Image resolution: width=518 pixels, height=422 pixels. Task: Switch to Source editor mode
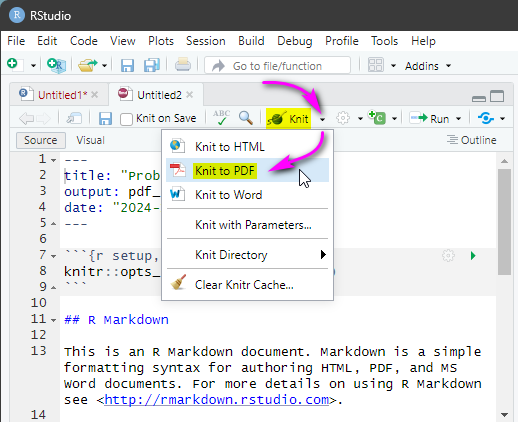coord(41,140)
